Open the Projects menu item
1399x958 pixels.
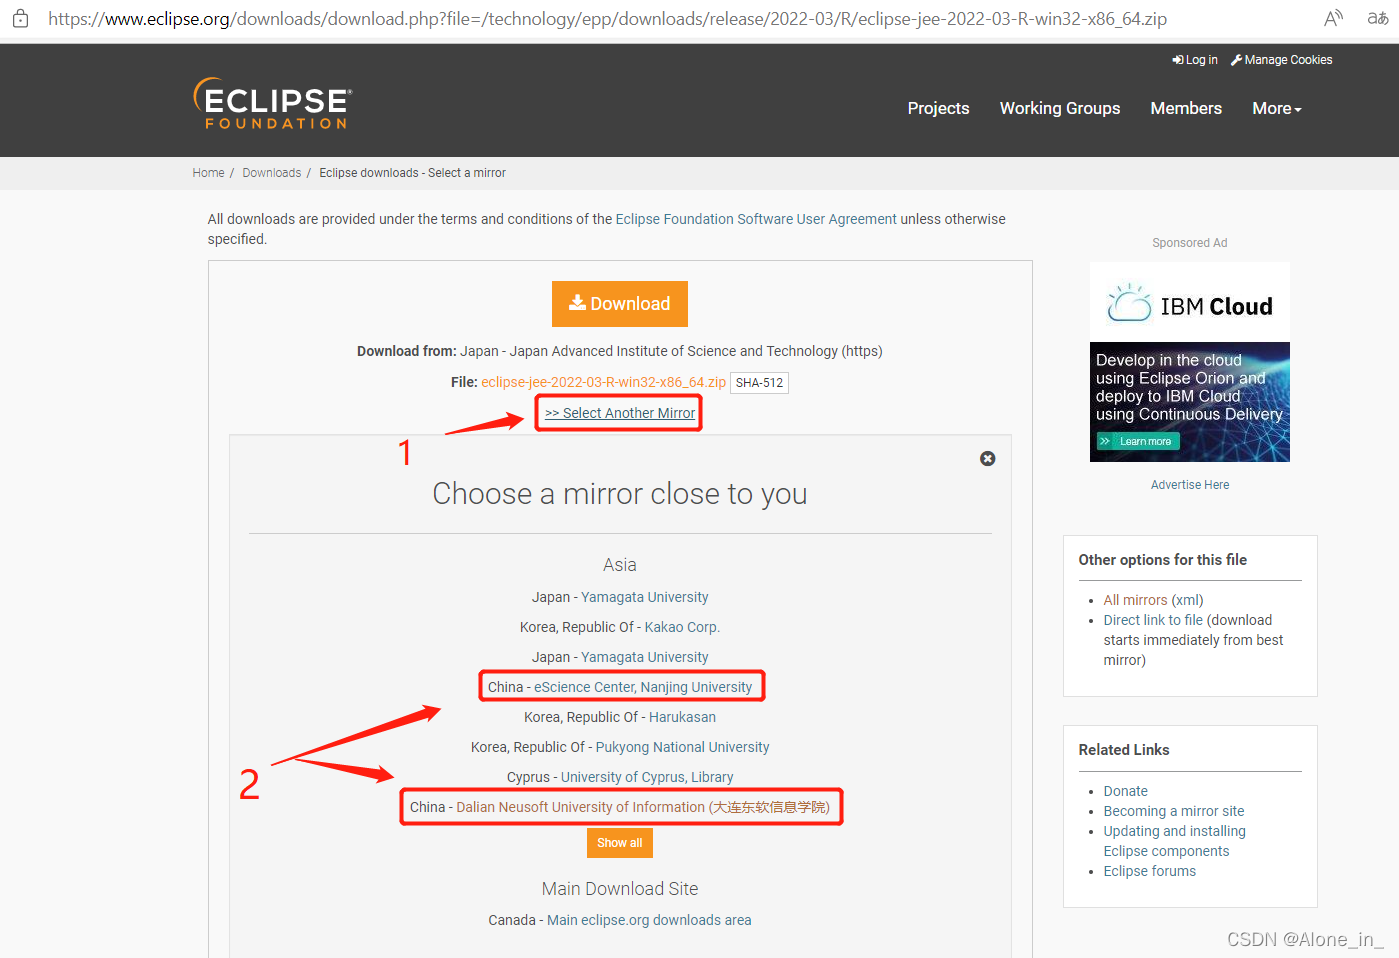(x=937, y=108)
